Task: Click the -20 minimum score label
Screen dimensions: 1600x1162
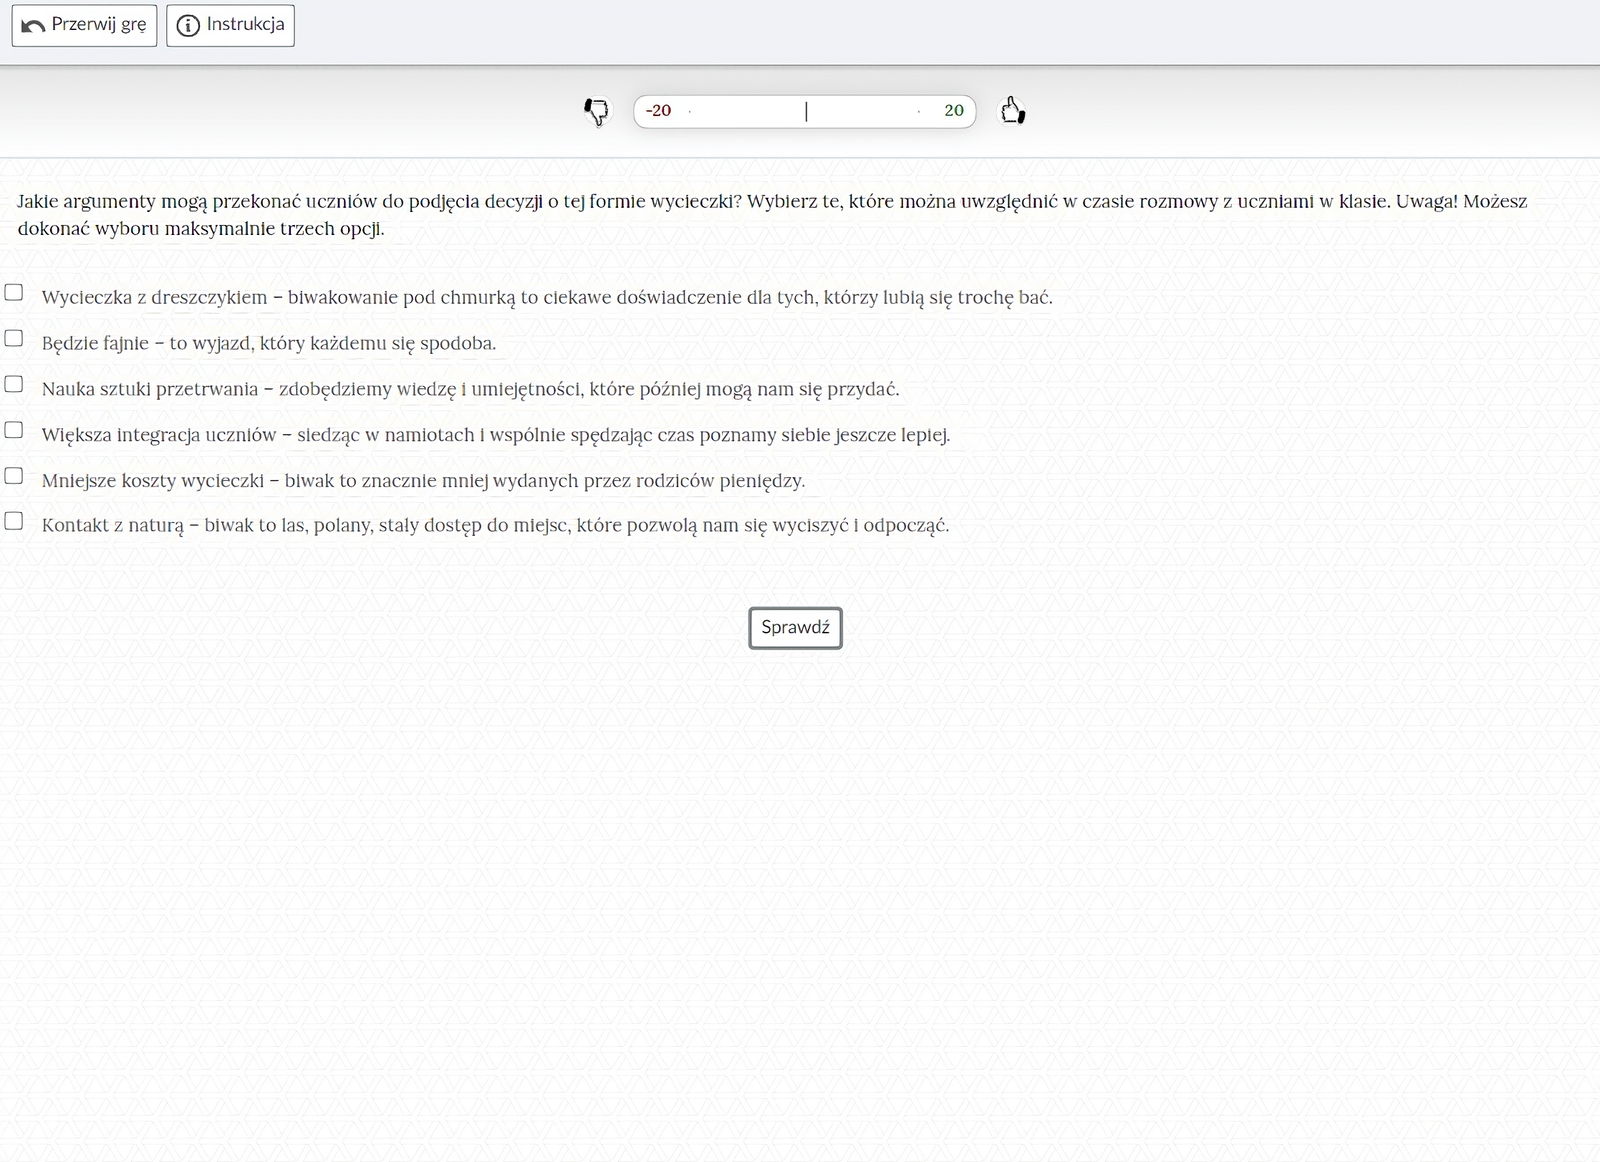Action: point(658,111)
